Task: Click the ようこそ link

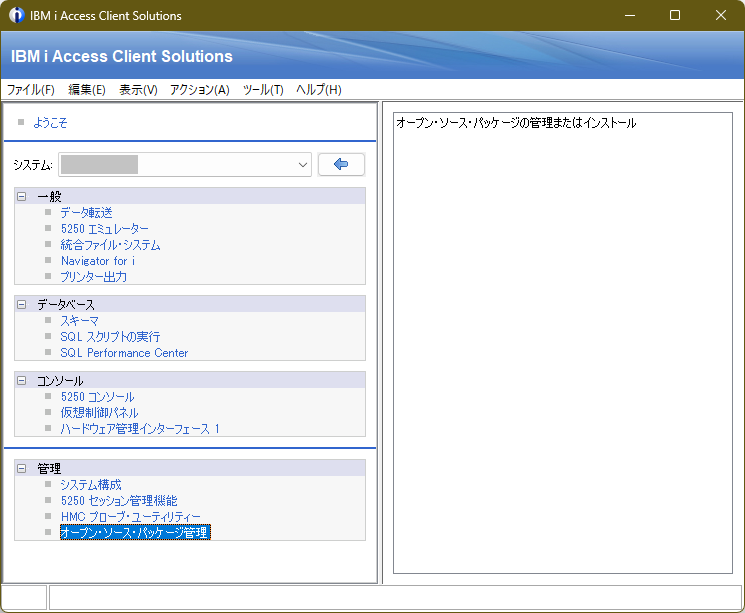Action: (x=50, y=123)
